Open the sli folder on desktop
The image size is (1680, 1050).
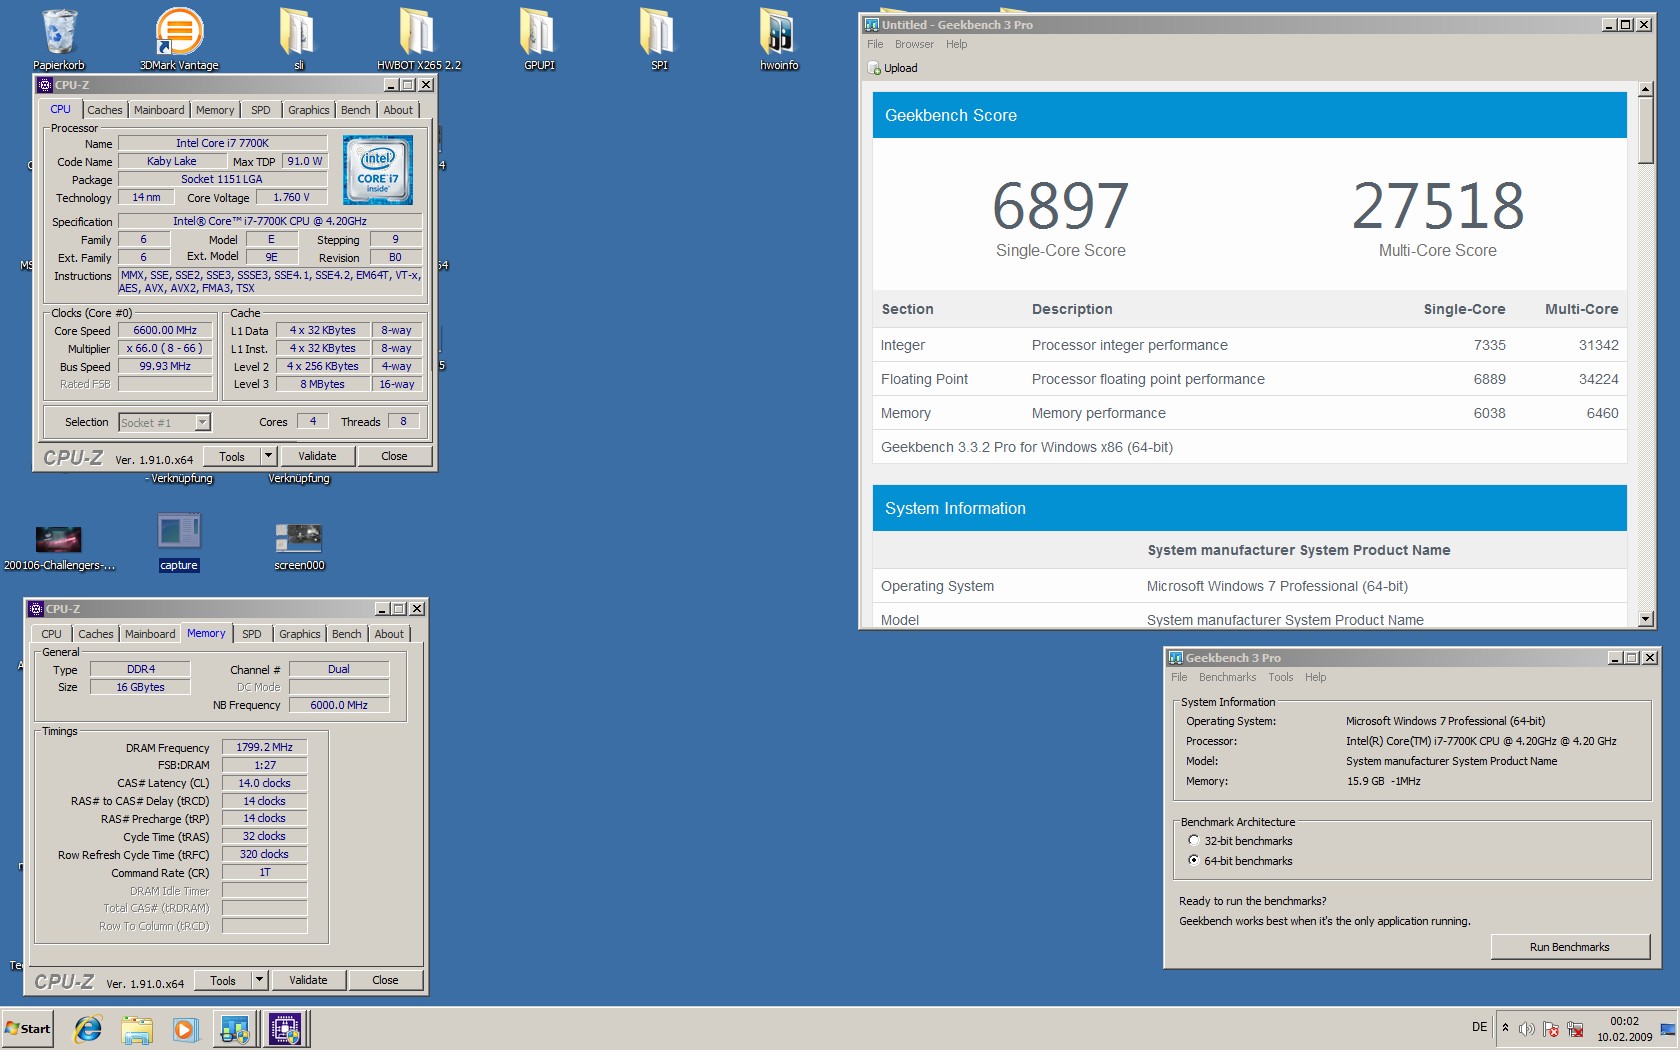tap(298, 40)
